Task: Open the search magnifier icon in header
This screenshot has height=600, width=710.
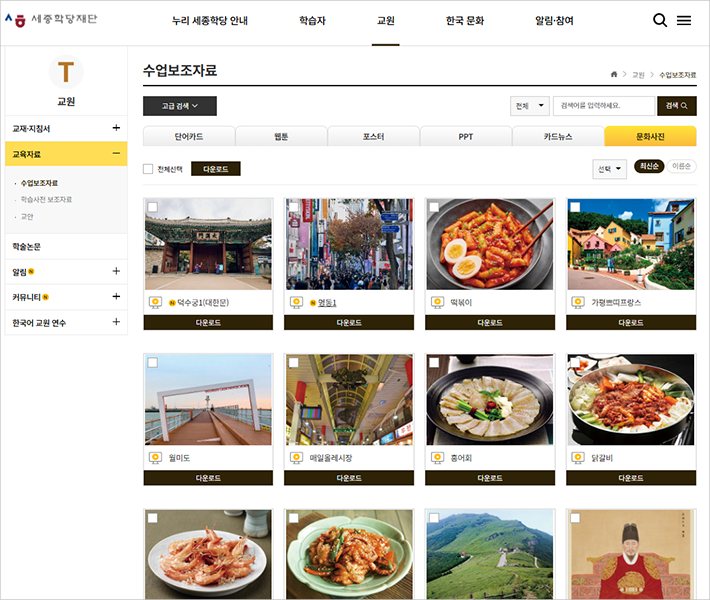Action: [659, 20]
